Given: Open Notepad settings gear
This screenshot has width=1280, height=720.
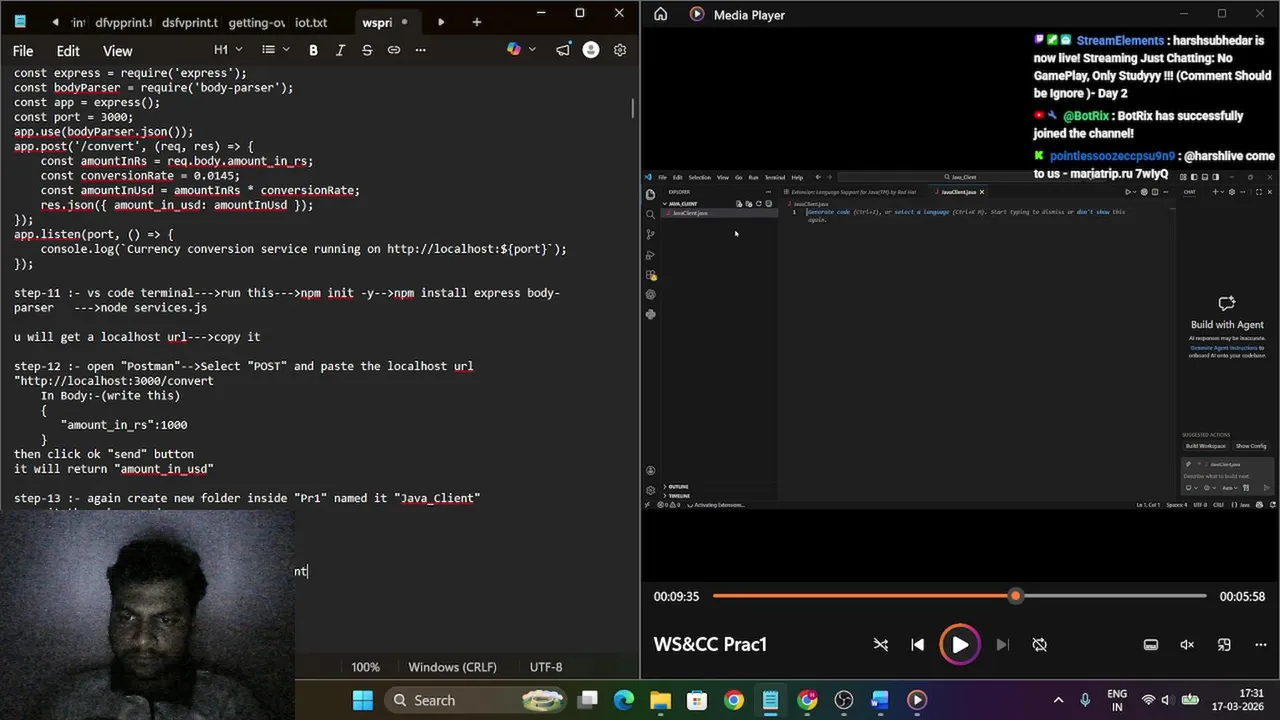Looking at the screenshot, I should pos(620,50).
